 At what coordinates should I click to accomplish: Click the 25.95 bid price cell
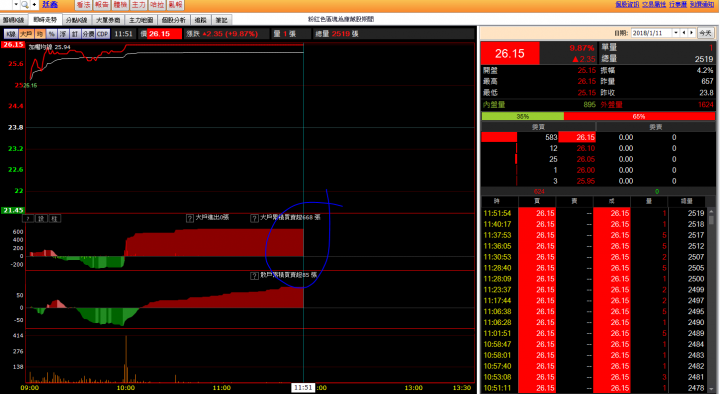[577, 181]
